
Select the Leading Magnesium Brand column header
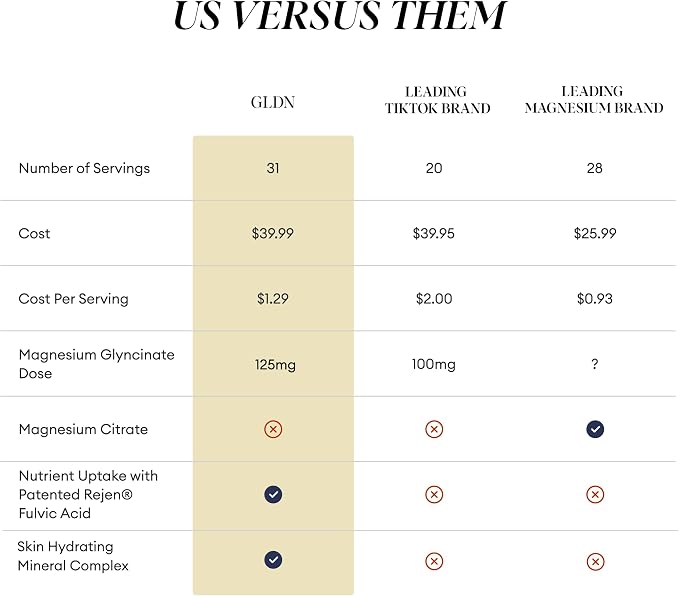pyautogui.click(x=594, y=99)
